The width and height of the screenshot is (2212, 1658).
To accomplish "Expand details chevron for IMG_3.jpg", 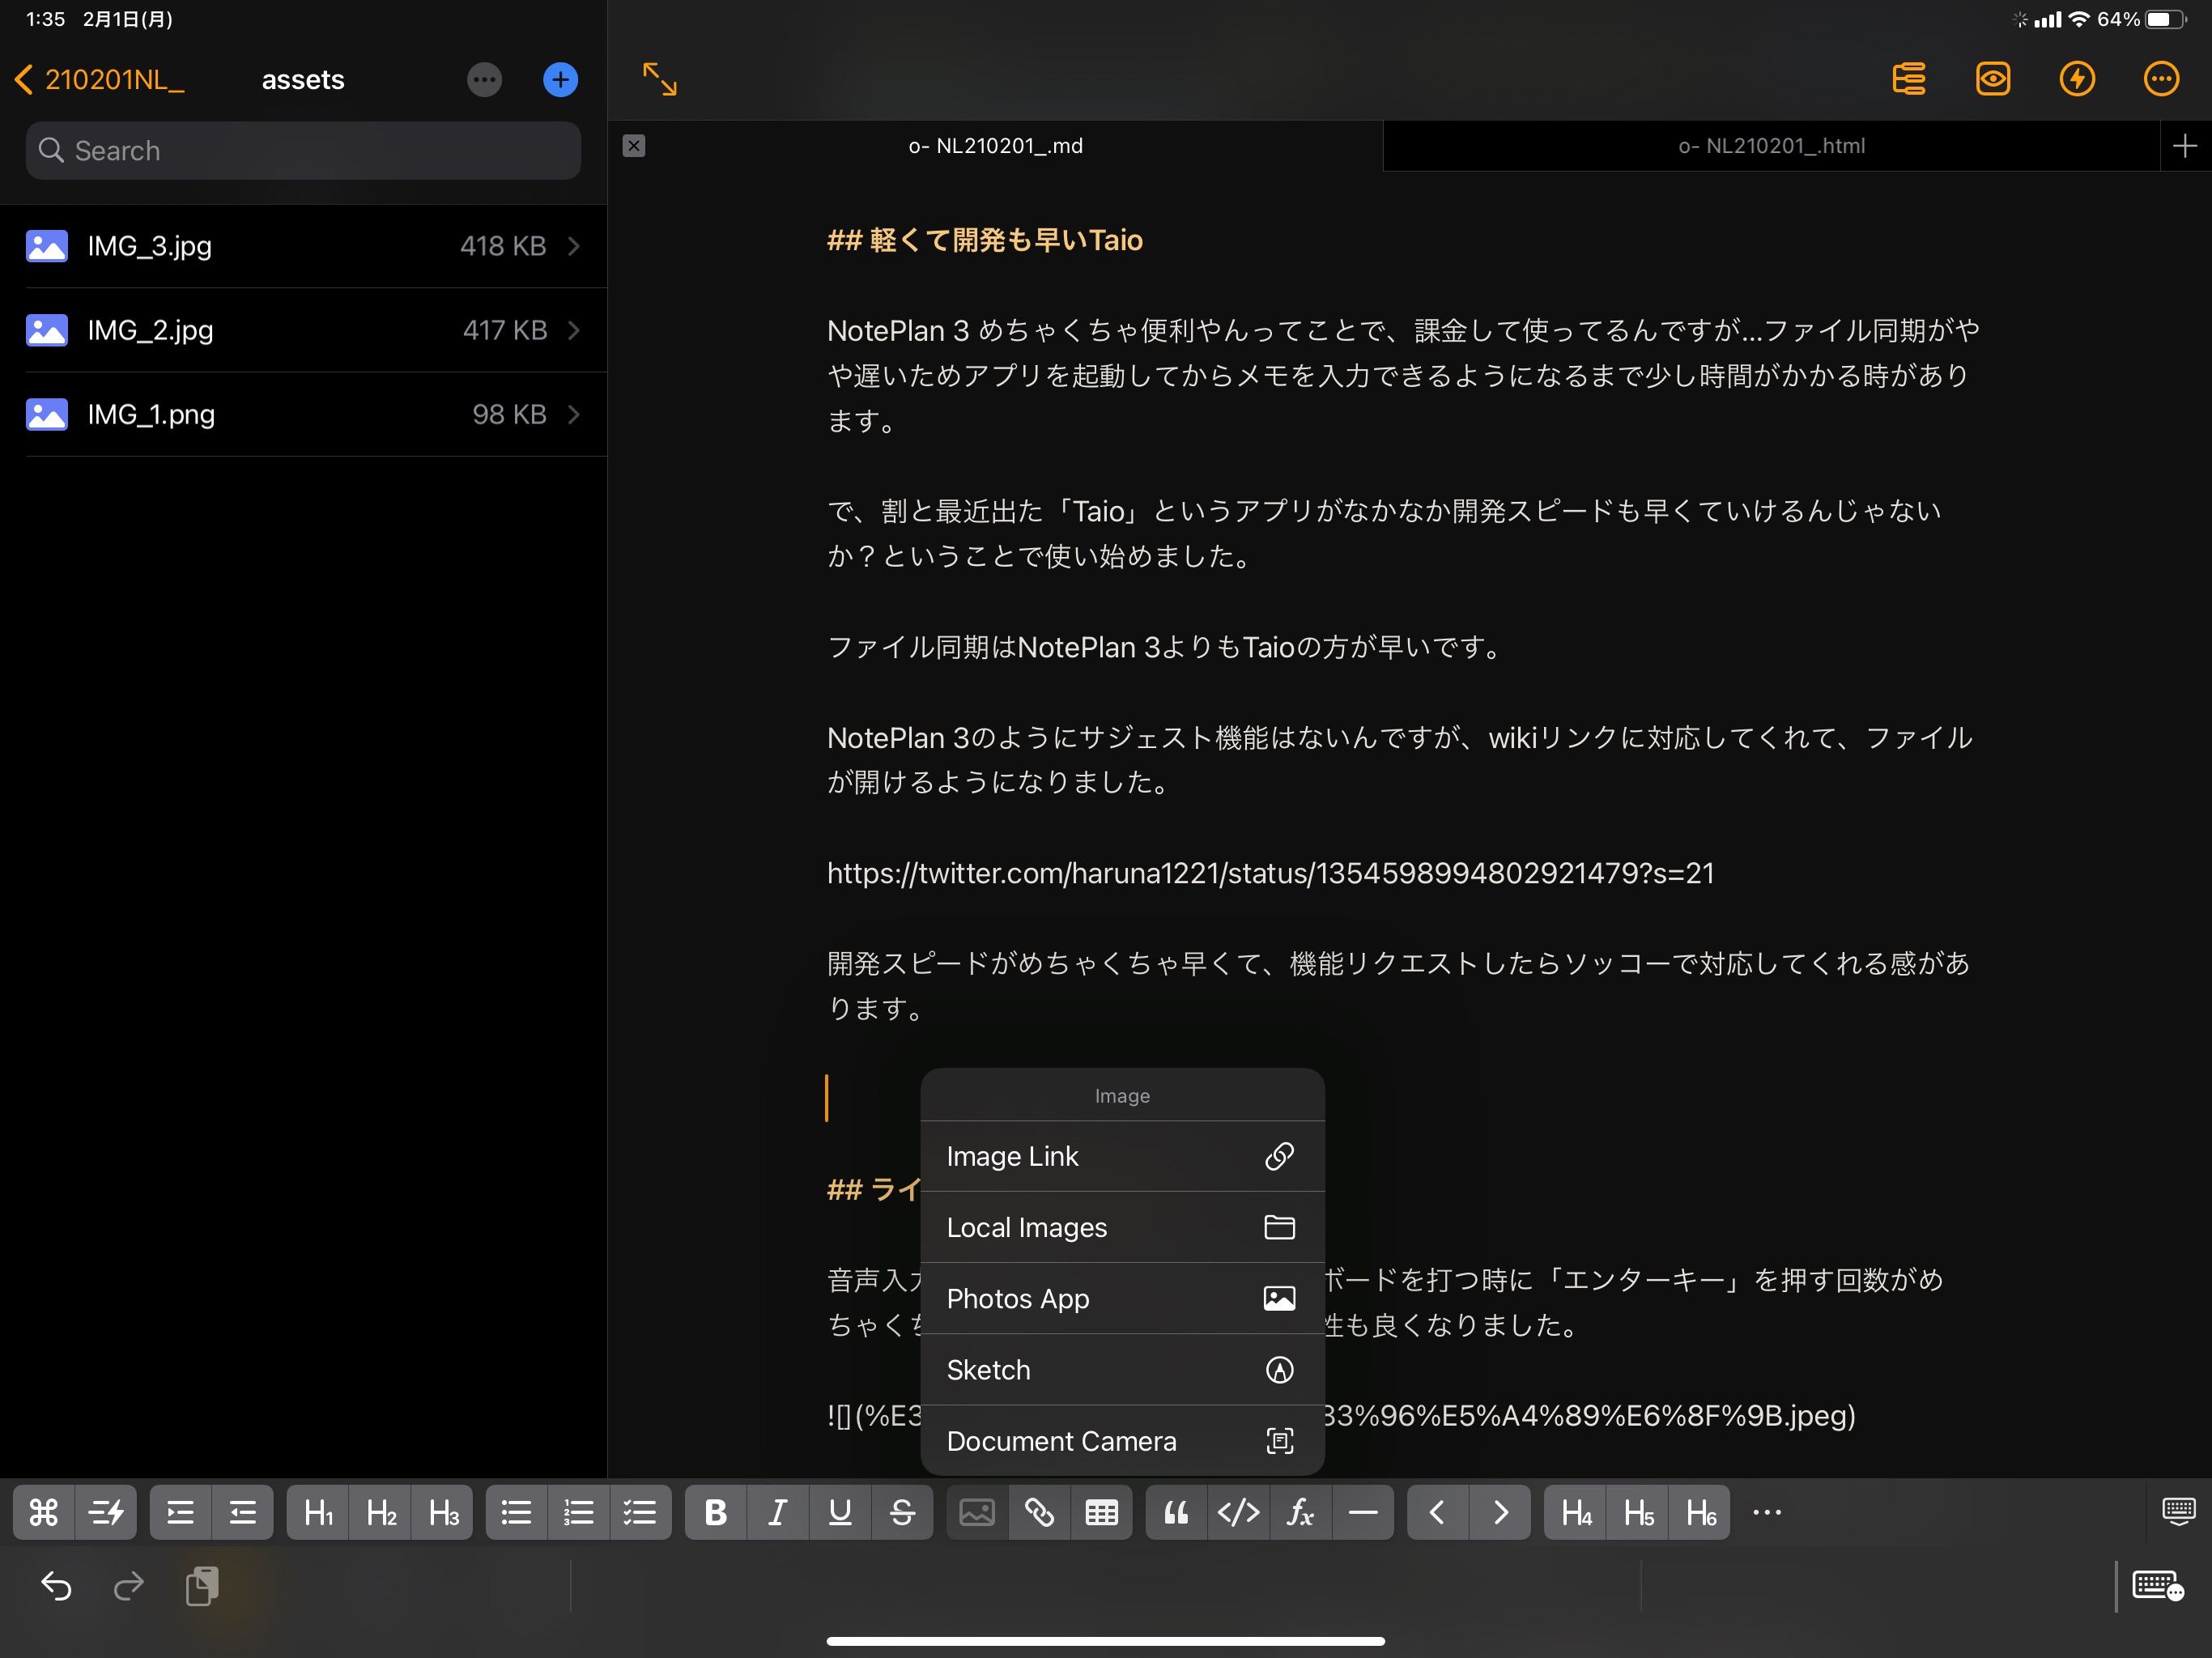I will (574, 246).
